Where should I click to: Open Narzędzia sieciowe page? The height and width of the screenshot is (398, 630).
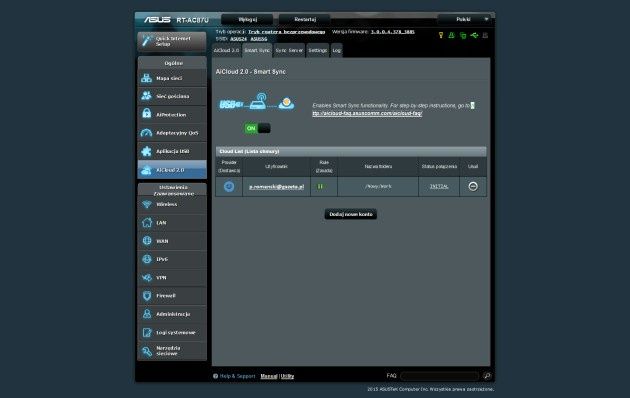[x=172, y=351]
